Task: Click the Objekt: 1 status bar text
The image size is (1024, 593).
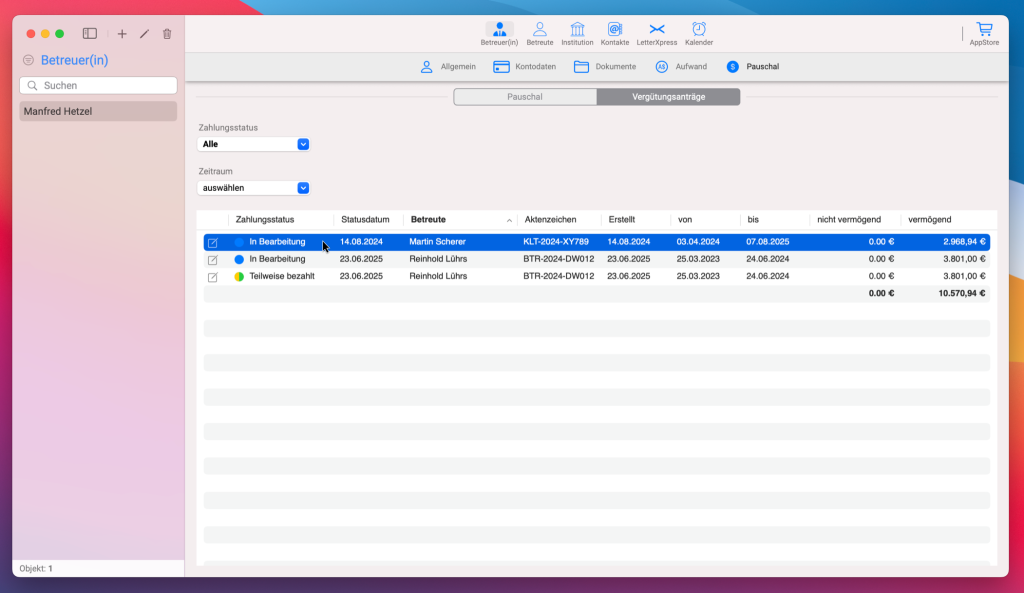Action: tap(36, 568)
